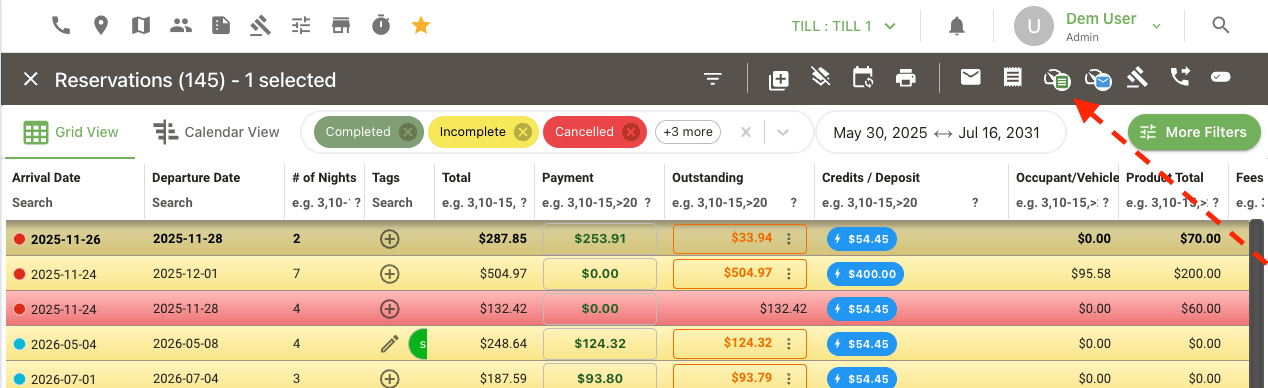This screenshot has height=388, width=1268.
Task: Click the phone forwarded icon
Action: 1180,76
